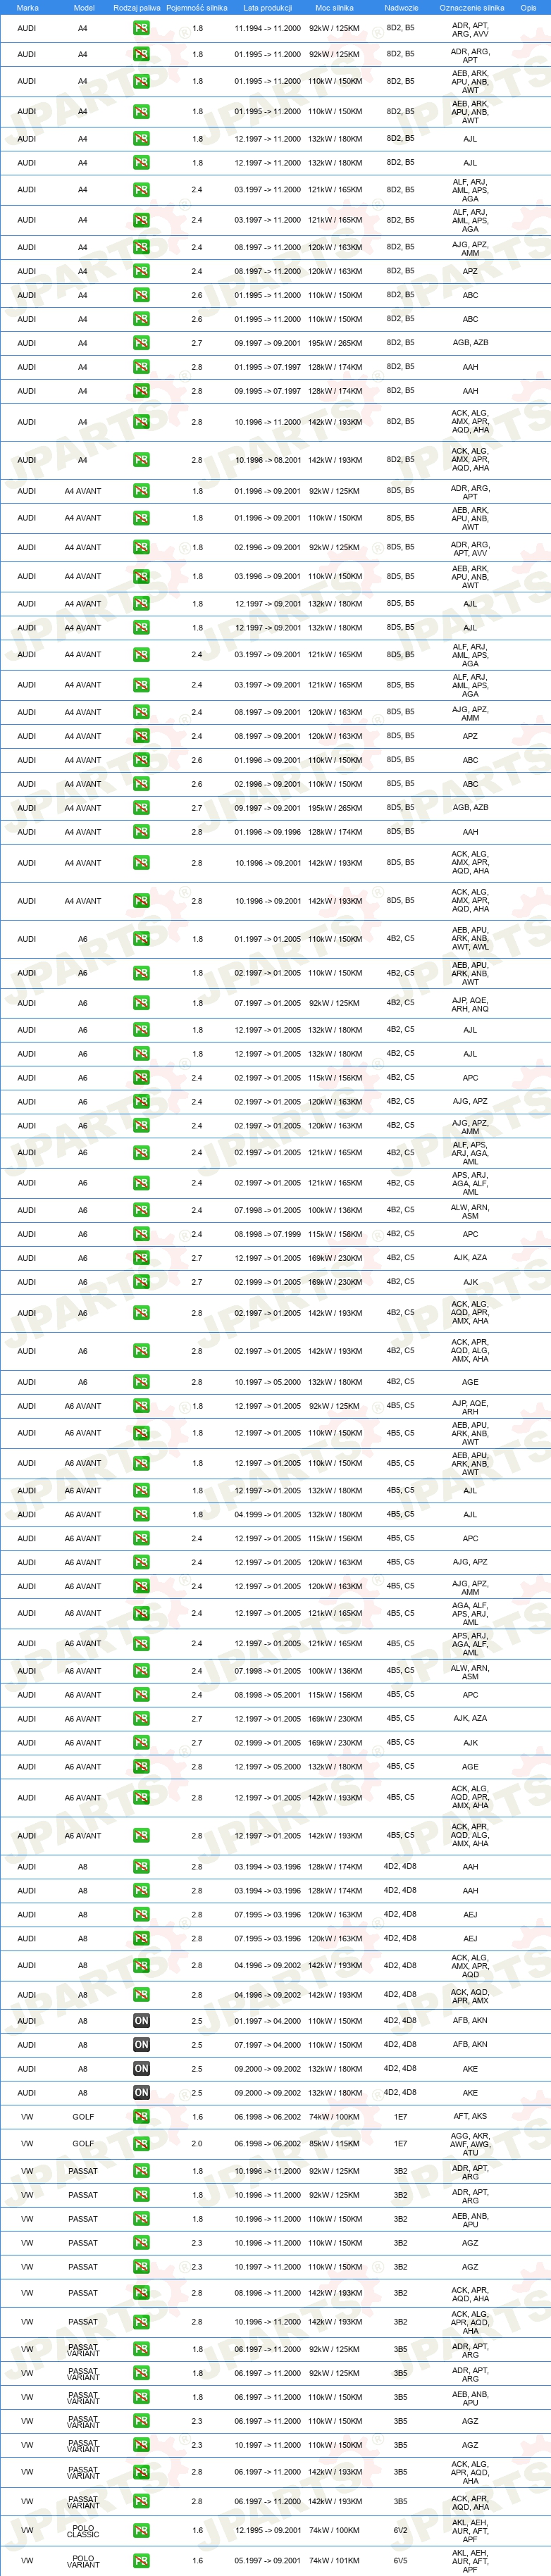The image size is (551, 2576).
Task: Click diesel ON icon for A8 07.1997 row
Action: coord(141,2045)
